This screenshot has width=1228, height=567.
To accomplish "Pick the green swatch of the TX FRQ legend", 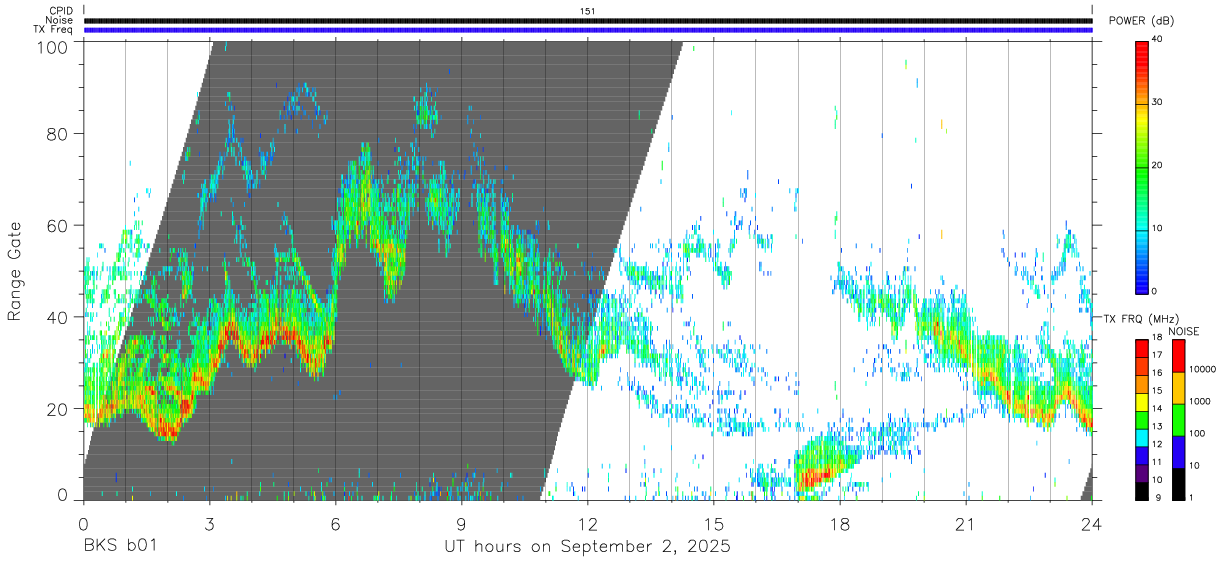I will [x=1143, y=420].
